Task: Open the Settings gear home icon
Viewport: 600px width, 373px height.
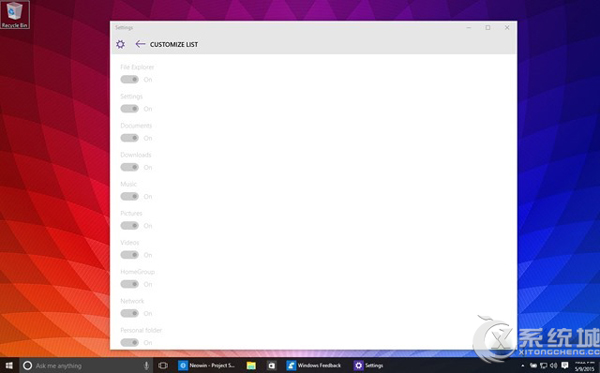Action: coord(120,44)
